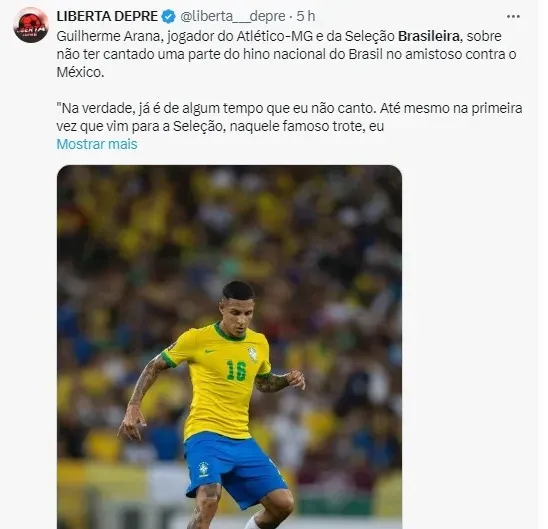Click the bold Brasileira keyword
The width and height of the screenshot is (548, 529).
coord(429,36)
